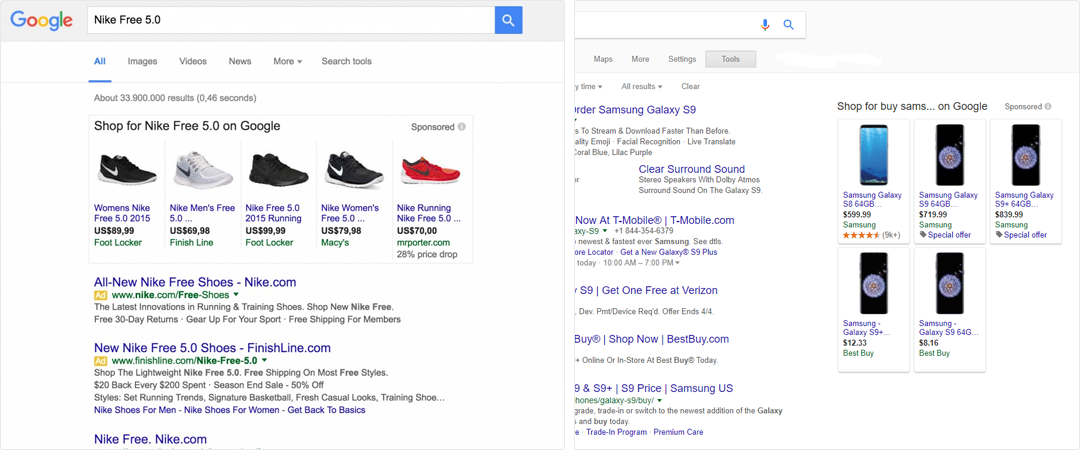The height and width of the screenshot is (450, 1080).
Task: Expand arrow next to finishline.com/Nike-Free-5.0
Action: [264, 360]
